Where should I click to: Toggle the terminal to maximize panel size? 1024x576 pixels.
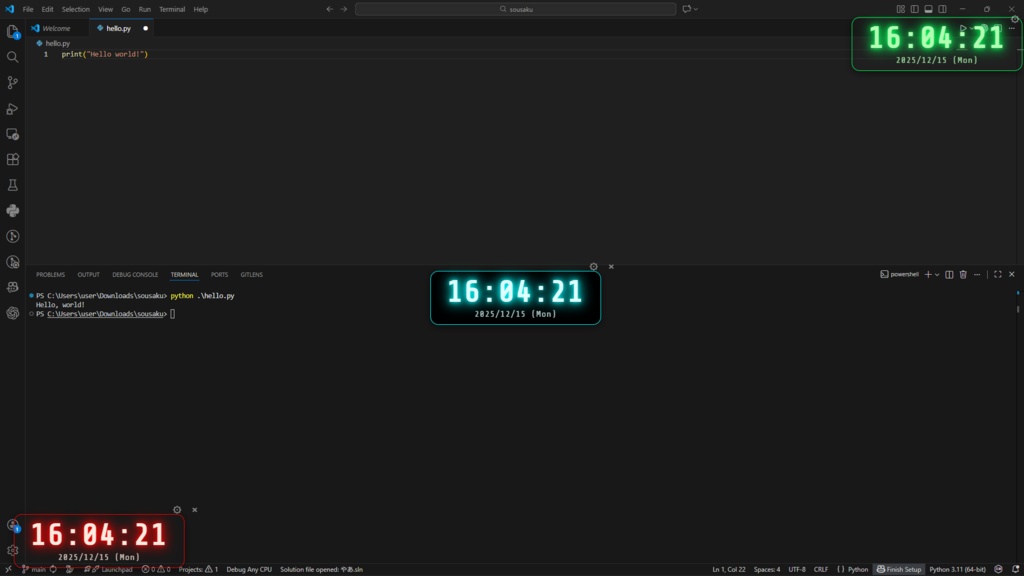point(997,273)
